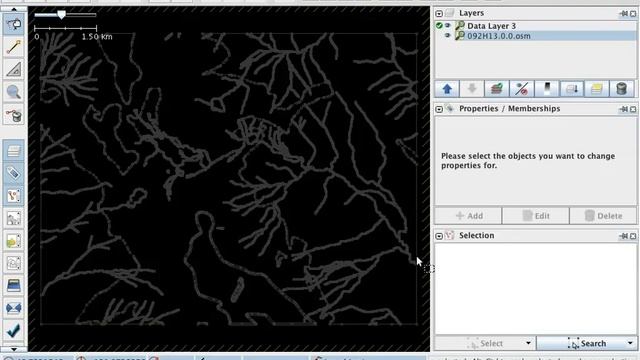This screenshot has width=640, height=360.
Task: Toggle the Authors dialog in the left toolbar
Action: click(14, 263)
